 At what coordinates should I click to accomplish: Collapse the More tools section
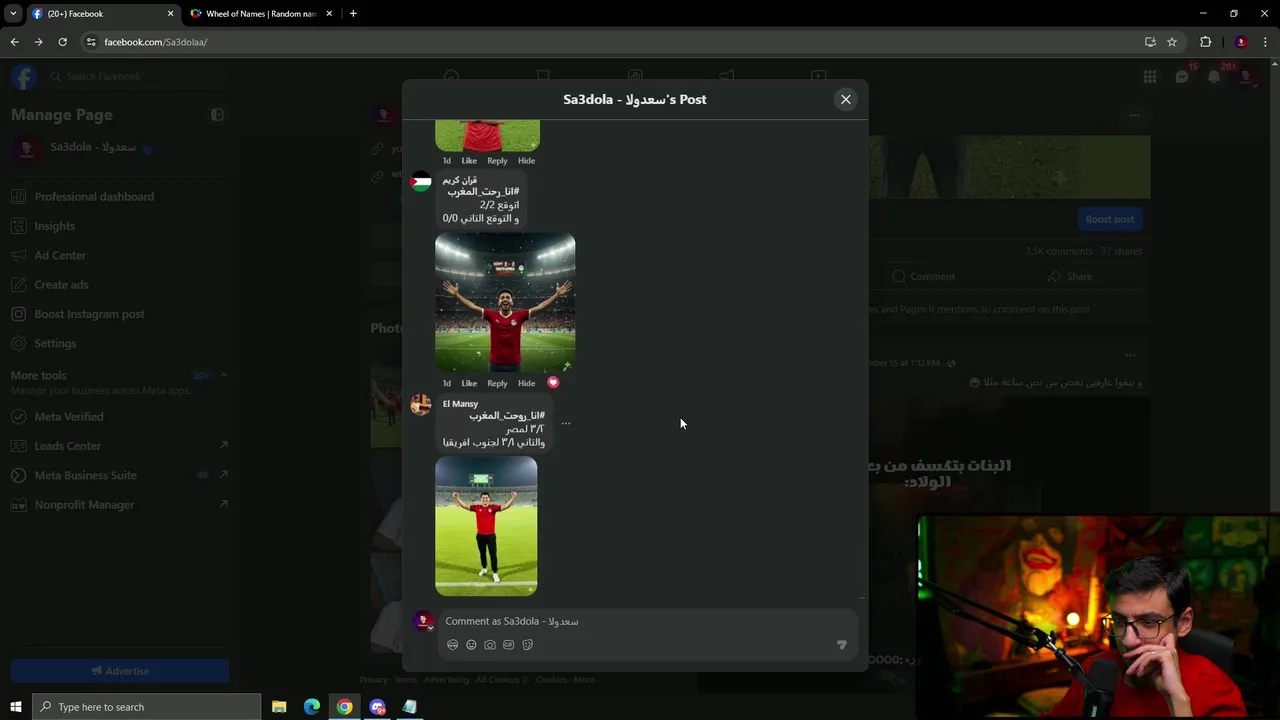pyautogui.click(x=224, y=375)
